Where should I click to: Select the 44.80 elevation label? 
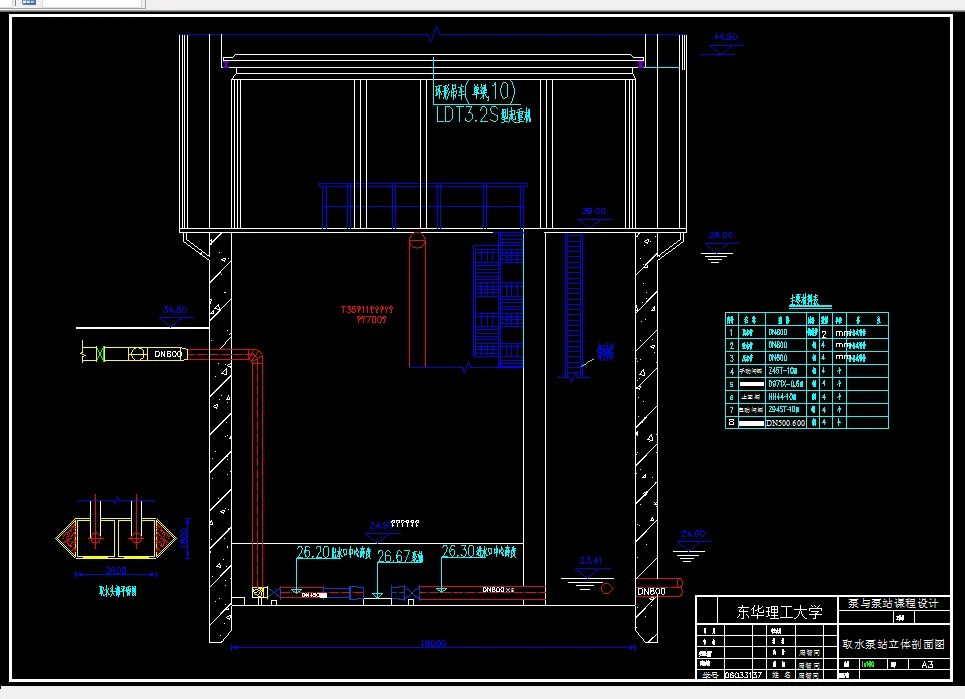click(725, 37)
